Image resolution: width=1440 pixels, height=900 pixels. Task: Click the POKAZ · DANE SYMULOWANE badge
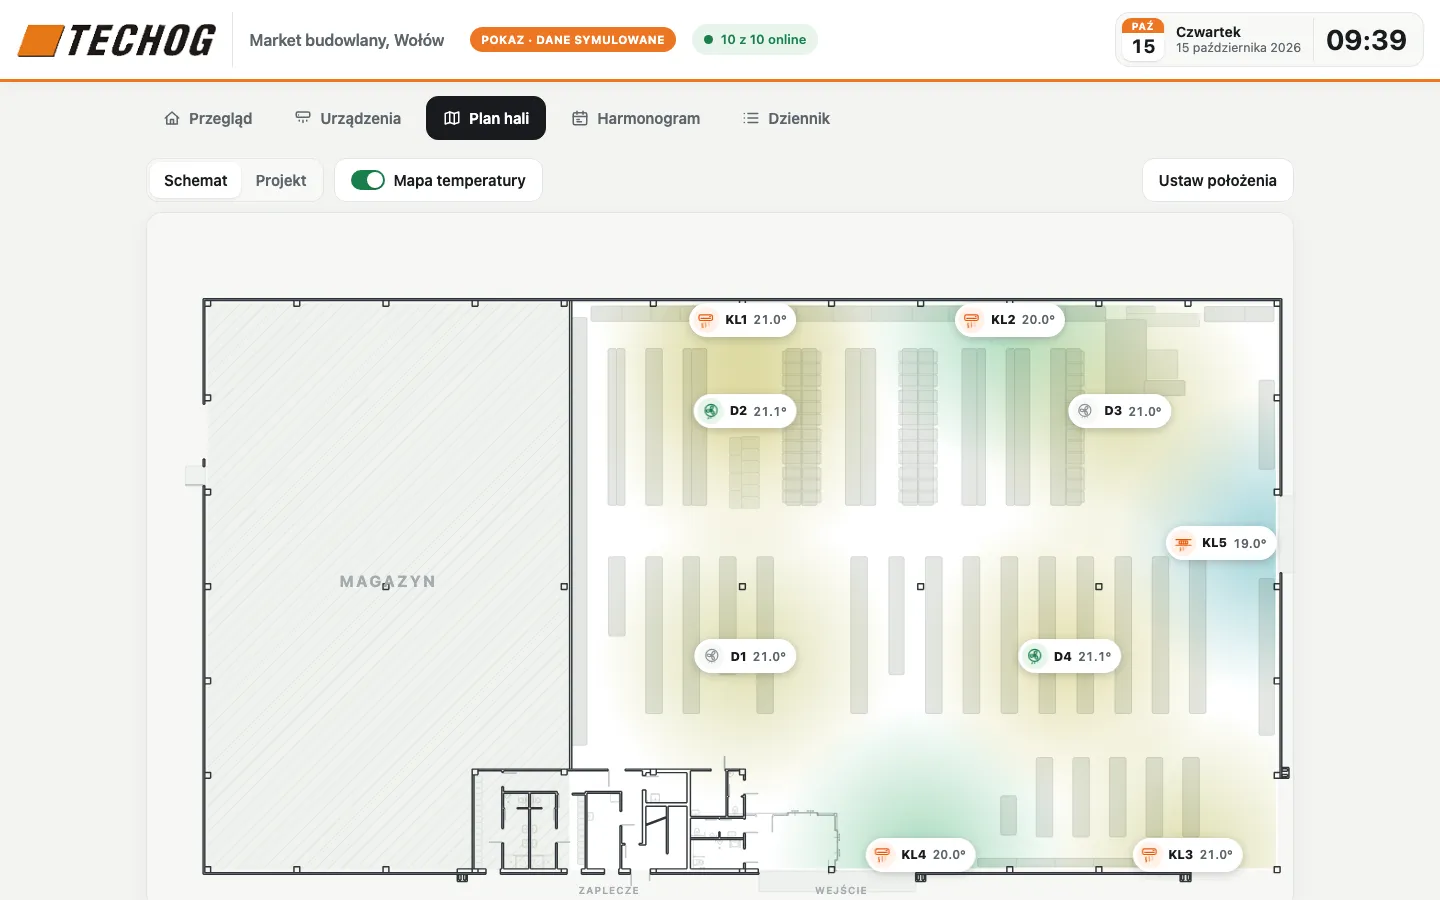coord(573,40)
